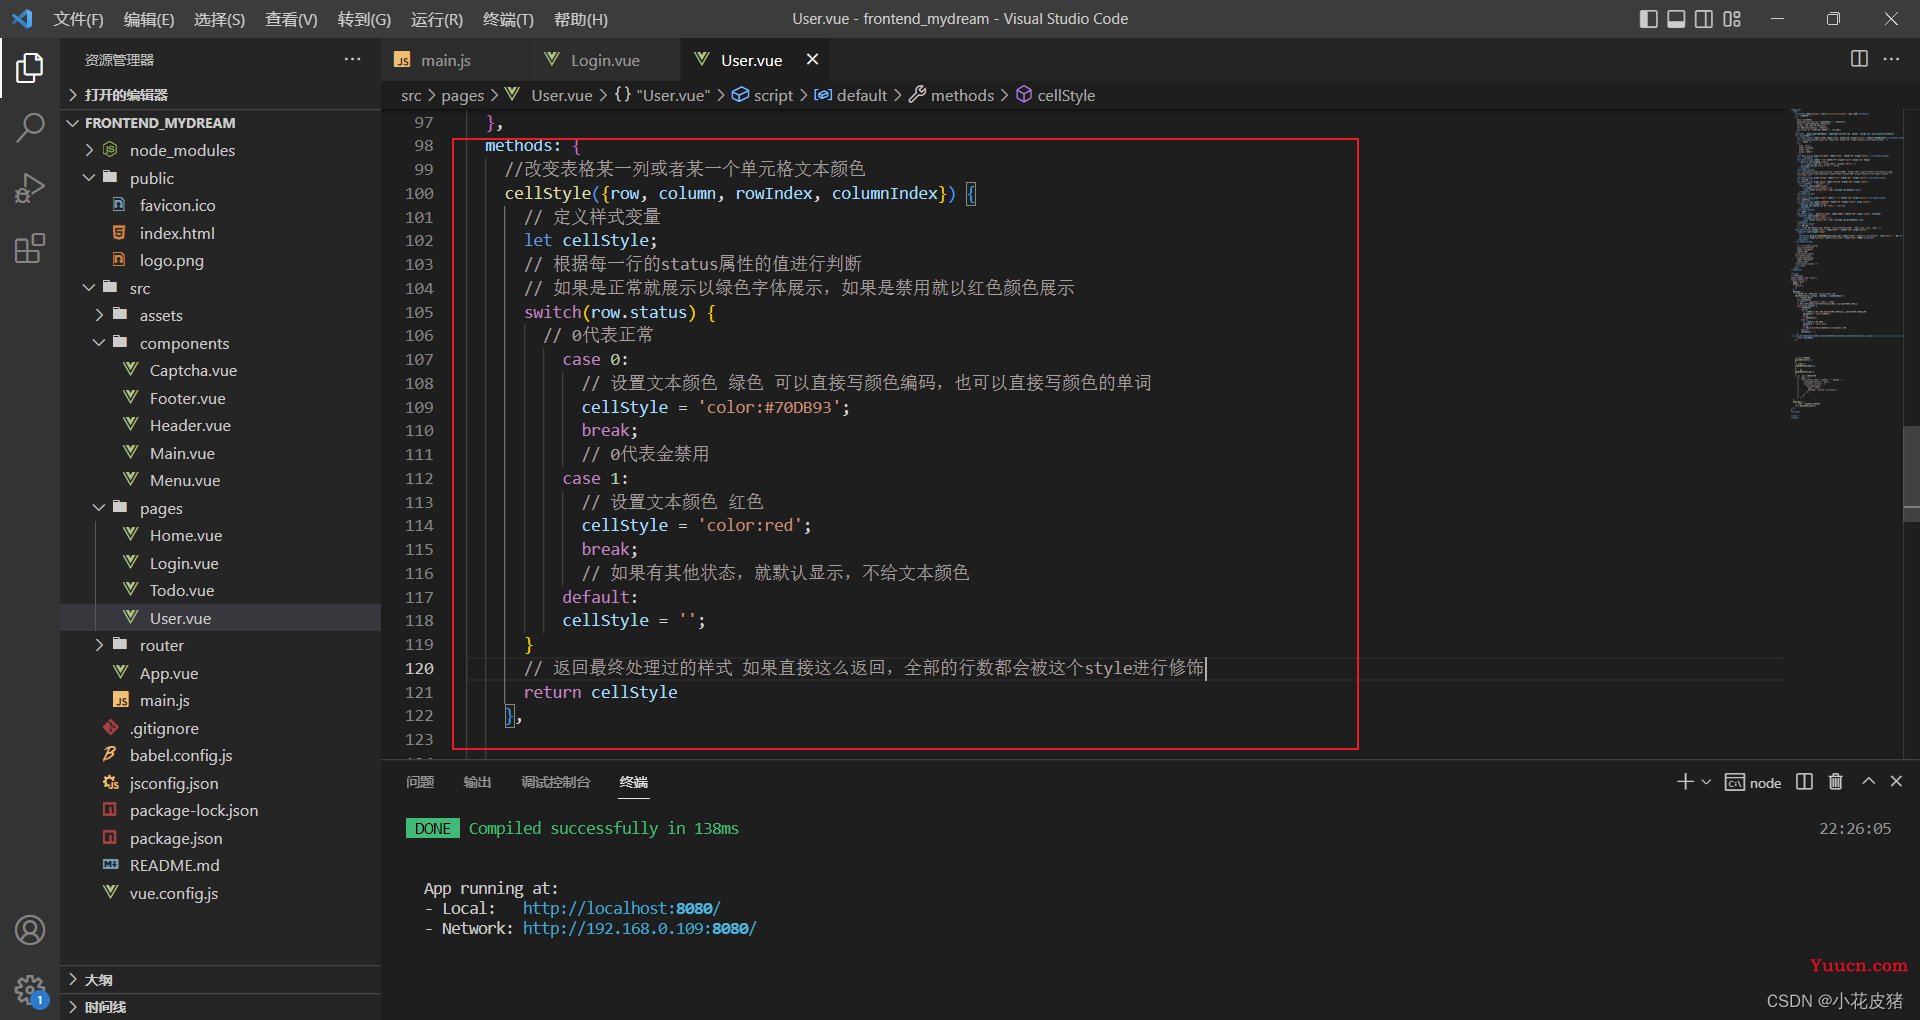Toggle the primary side bar layout
This screenshot has height=1020, width=1920.
pos(1649,19)
